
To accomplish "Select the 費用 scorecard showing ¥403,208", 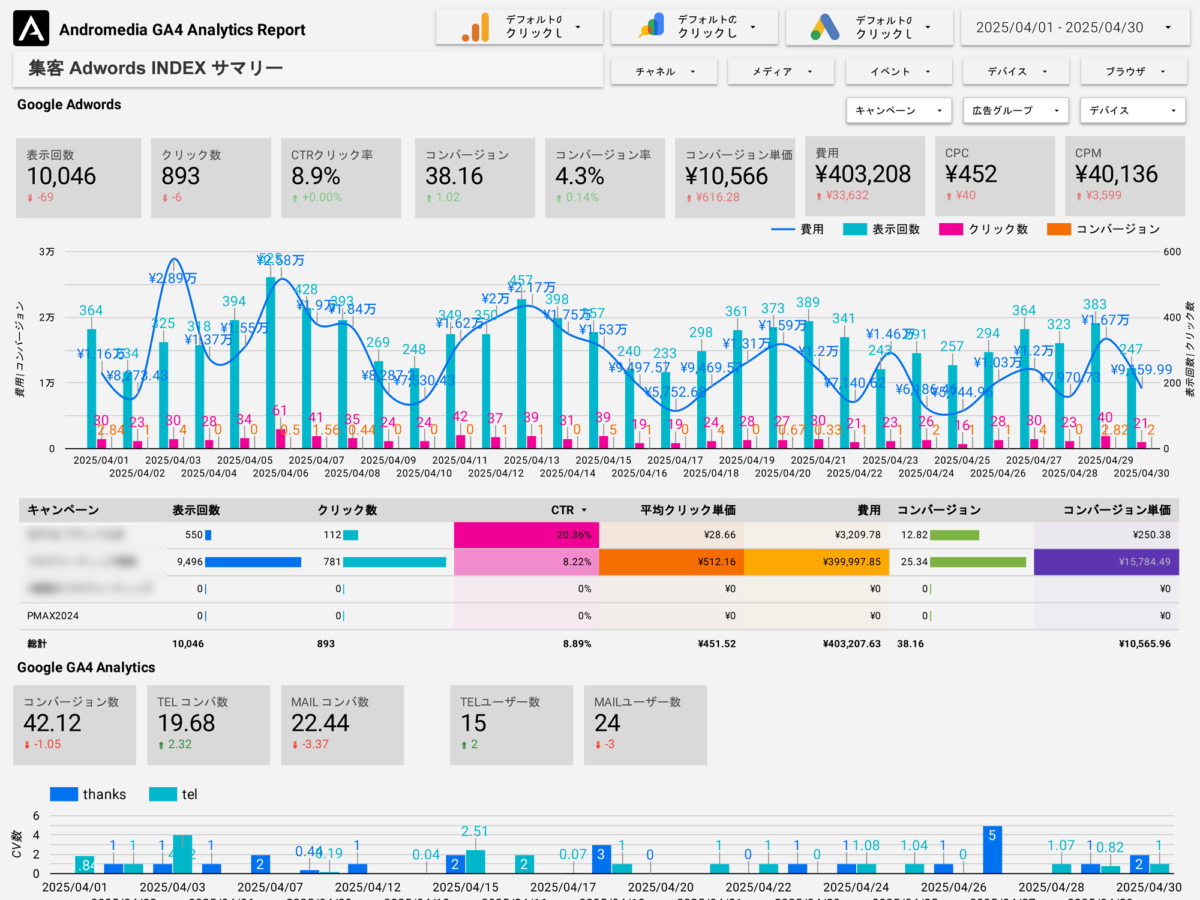I will 865,177.
